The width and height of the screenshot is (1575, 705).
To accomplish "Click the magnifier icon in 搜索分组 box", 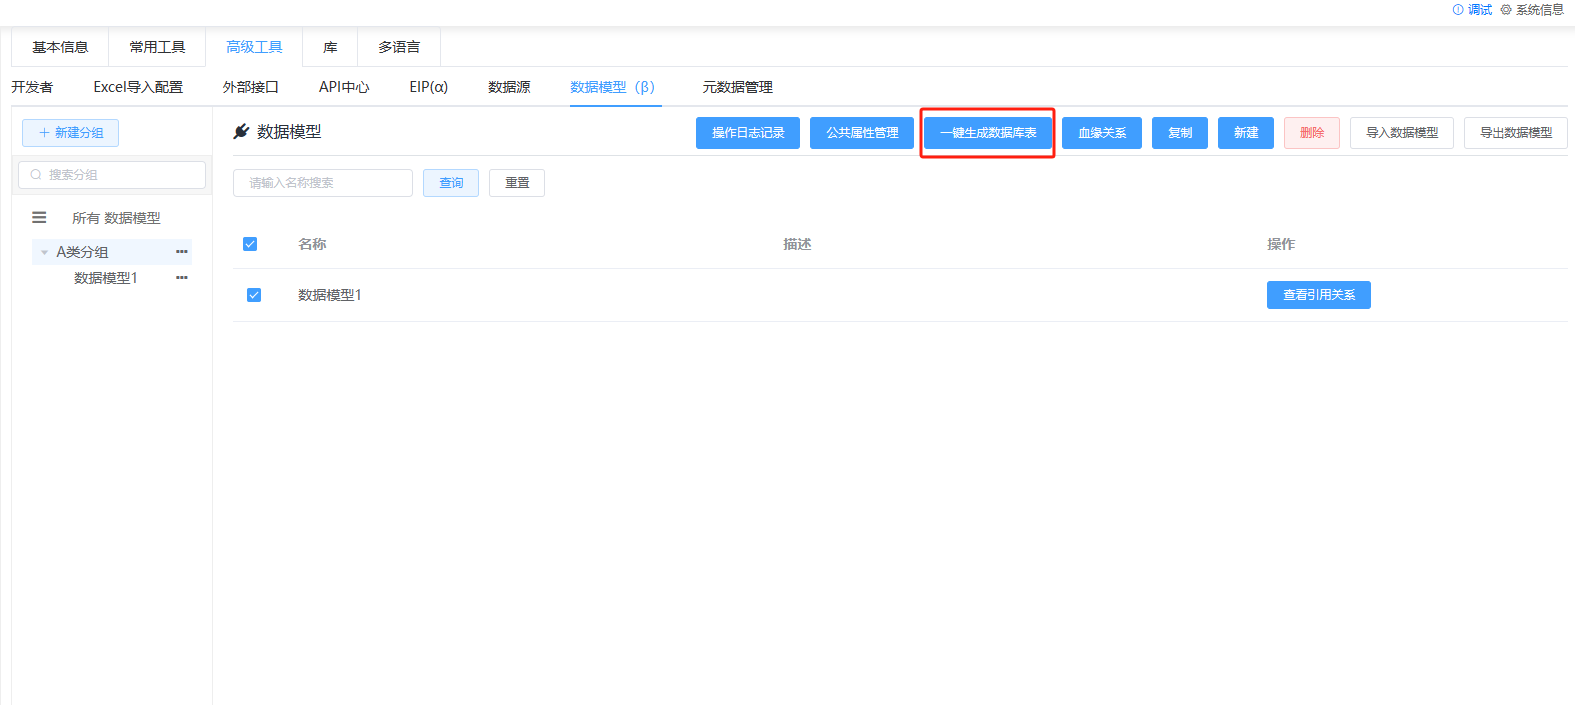I will 36,175.
